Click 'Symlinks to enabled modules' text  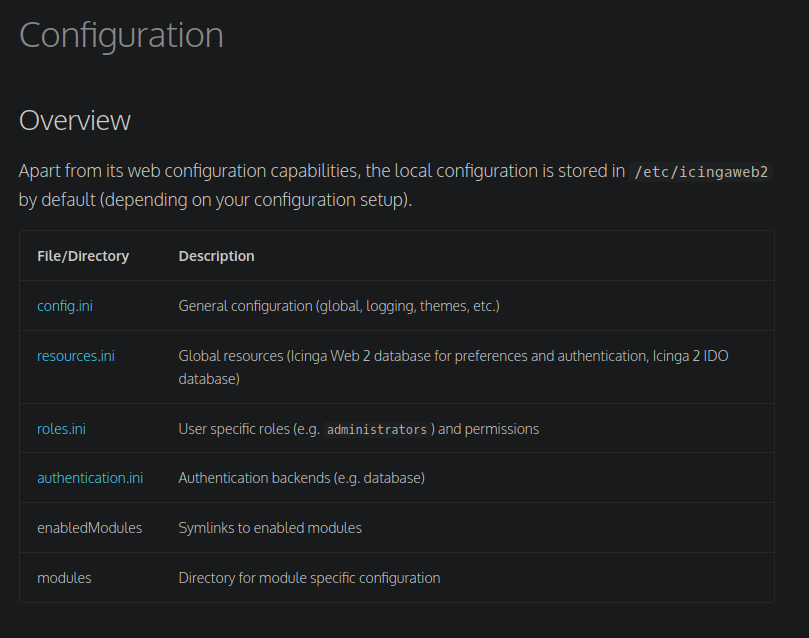(x=270, y=528)
